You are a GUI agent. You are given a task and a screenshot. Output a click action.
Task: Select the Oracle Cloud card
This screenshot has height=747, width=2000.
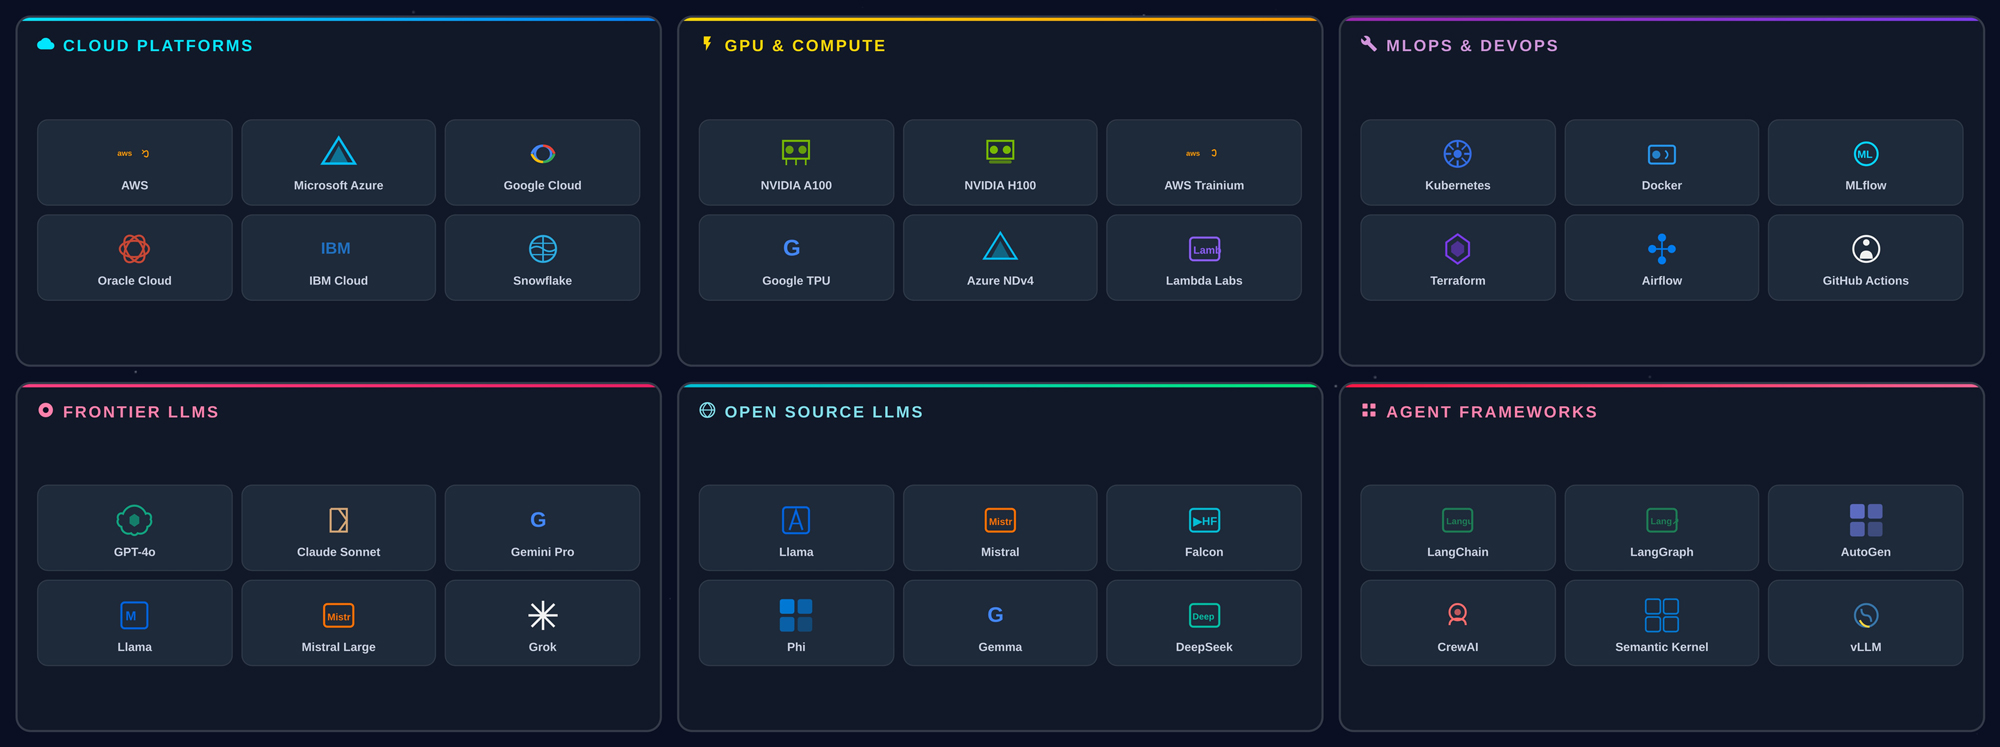(x=134, y=258)
